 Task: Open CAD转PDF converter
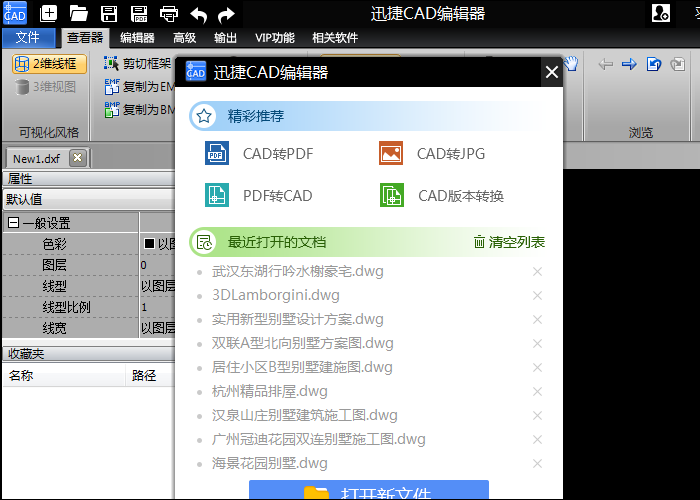(x=259, y=154)
